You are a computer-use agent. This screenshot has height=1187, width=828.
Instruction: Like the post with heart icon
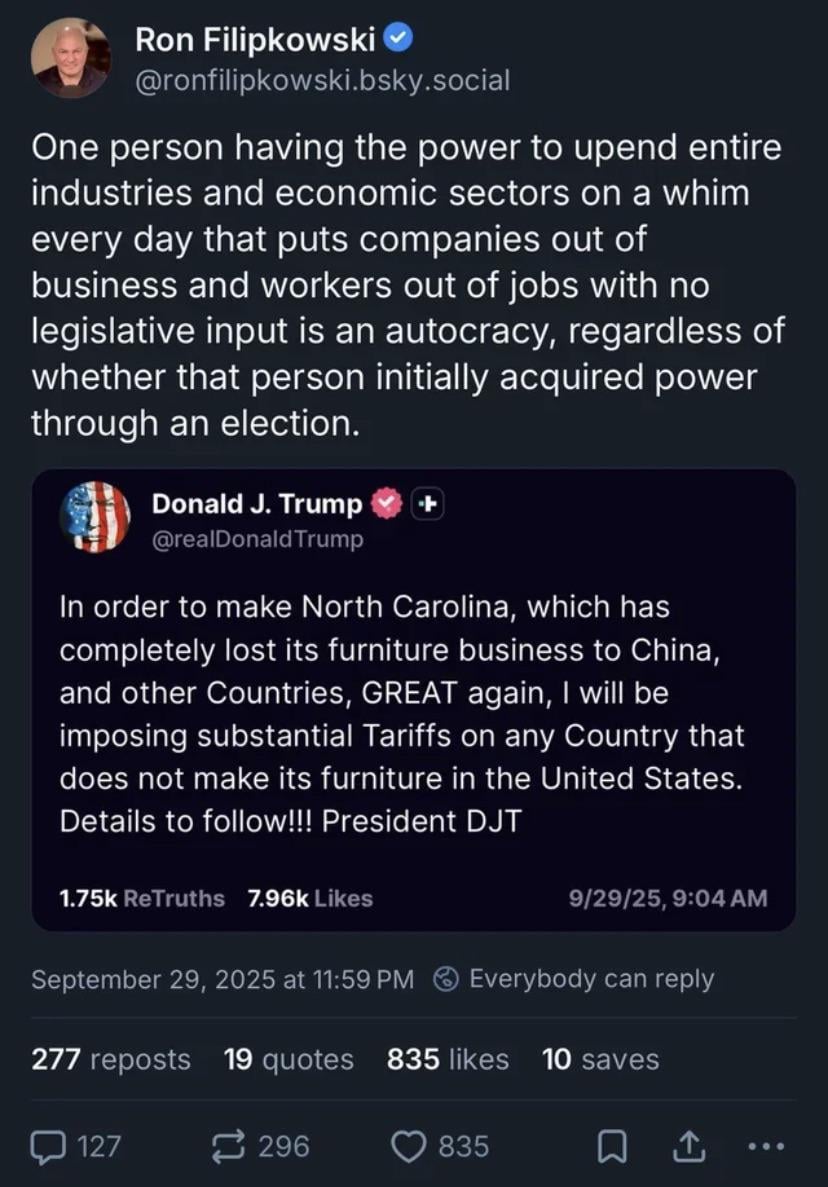(408, 1146)
